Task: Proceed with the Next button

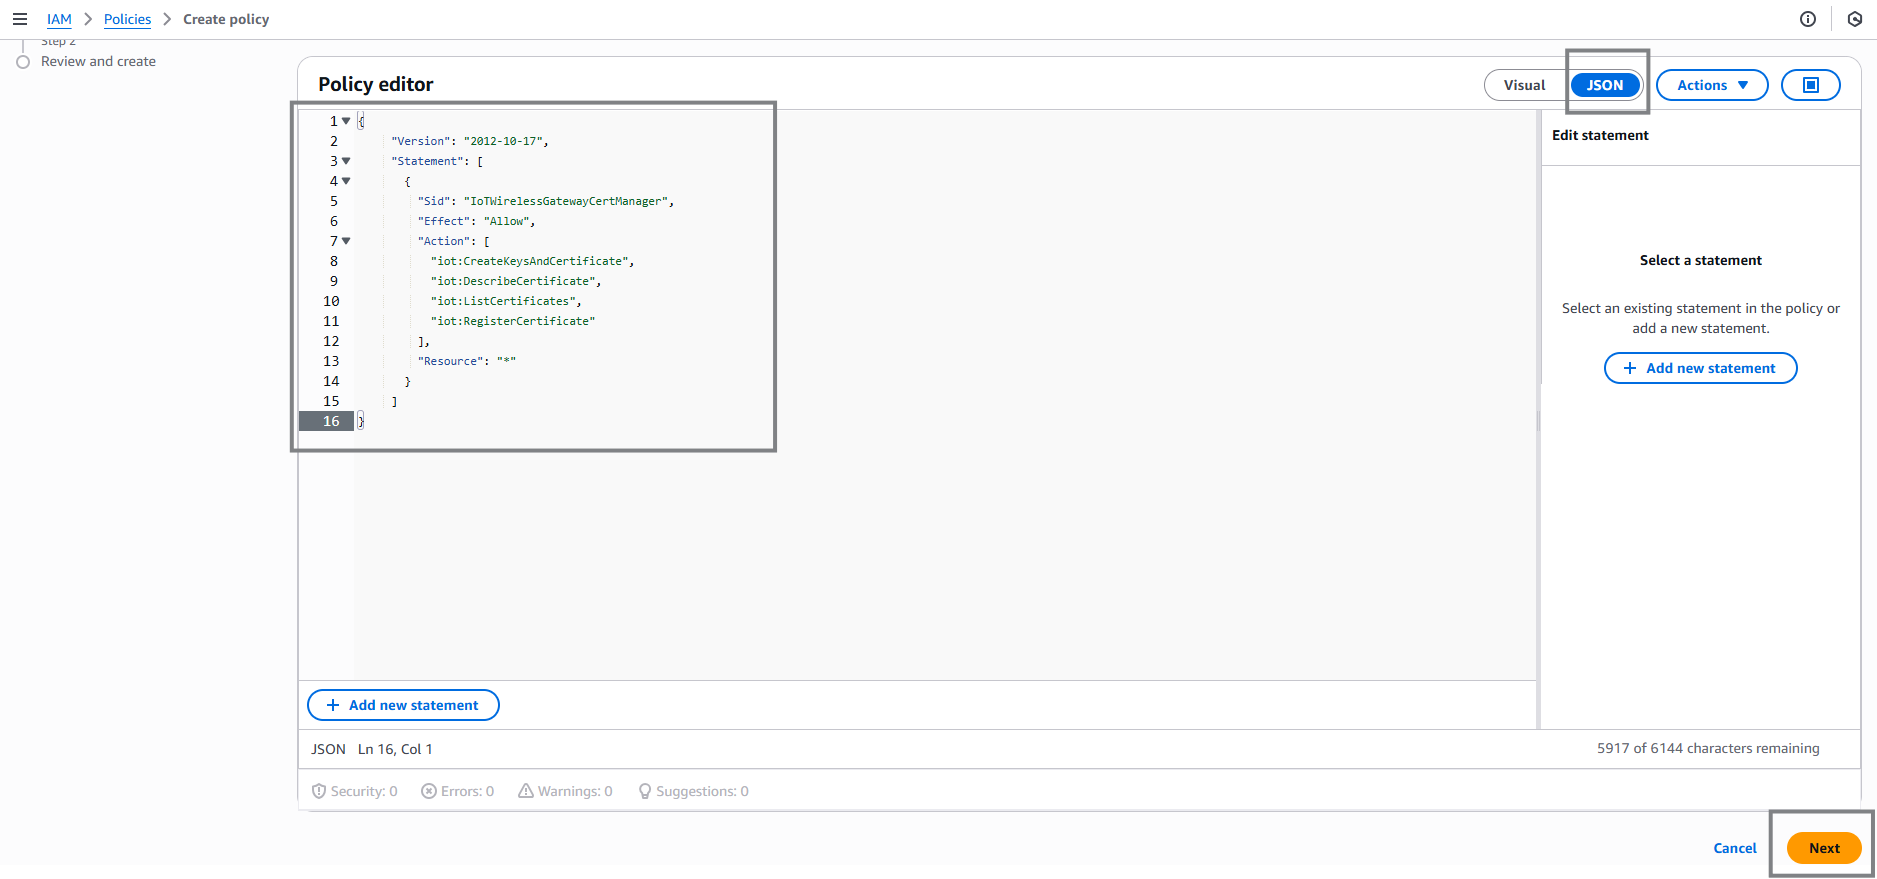Action: [1824, 848]
